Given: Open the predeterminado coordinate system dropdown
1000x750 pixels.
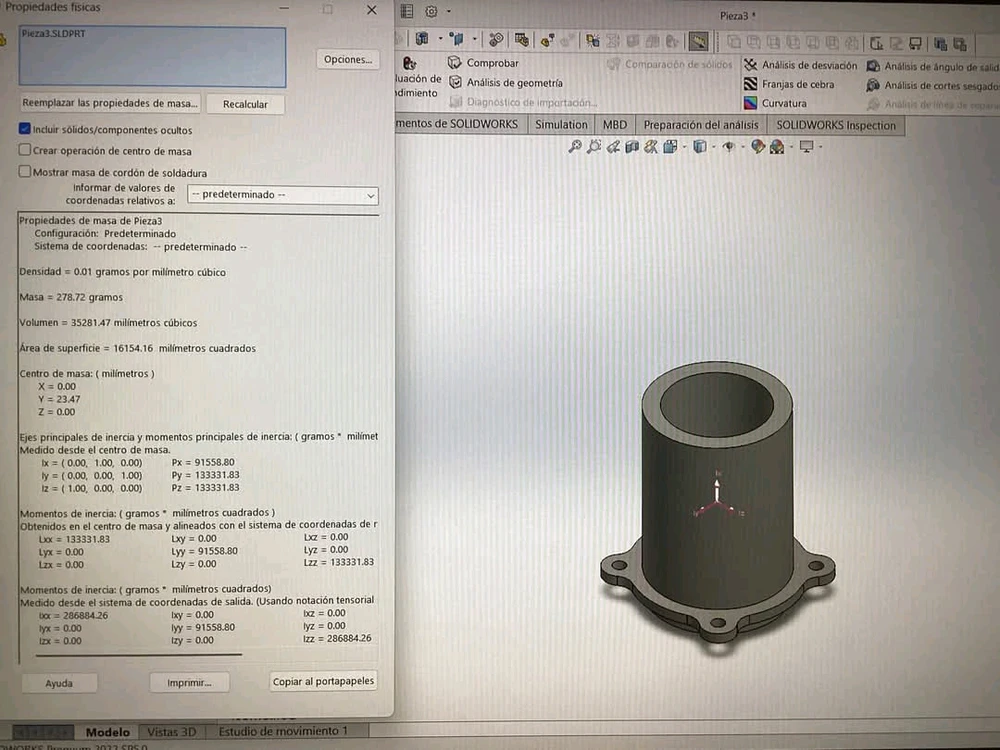Looking at the screenshot, I should coord(283,195).
